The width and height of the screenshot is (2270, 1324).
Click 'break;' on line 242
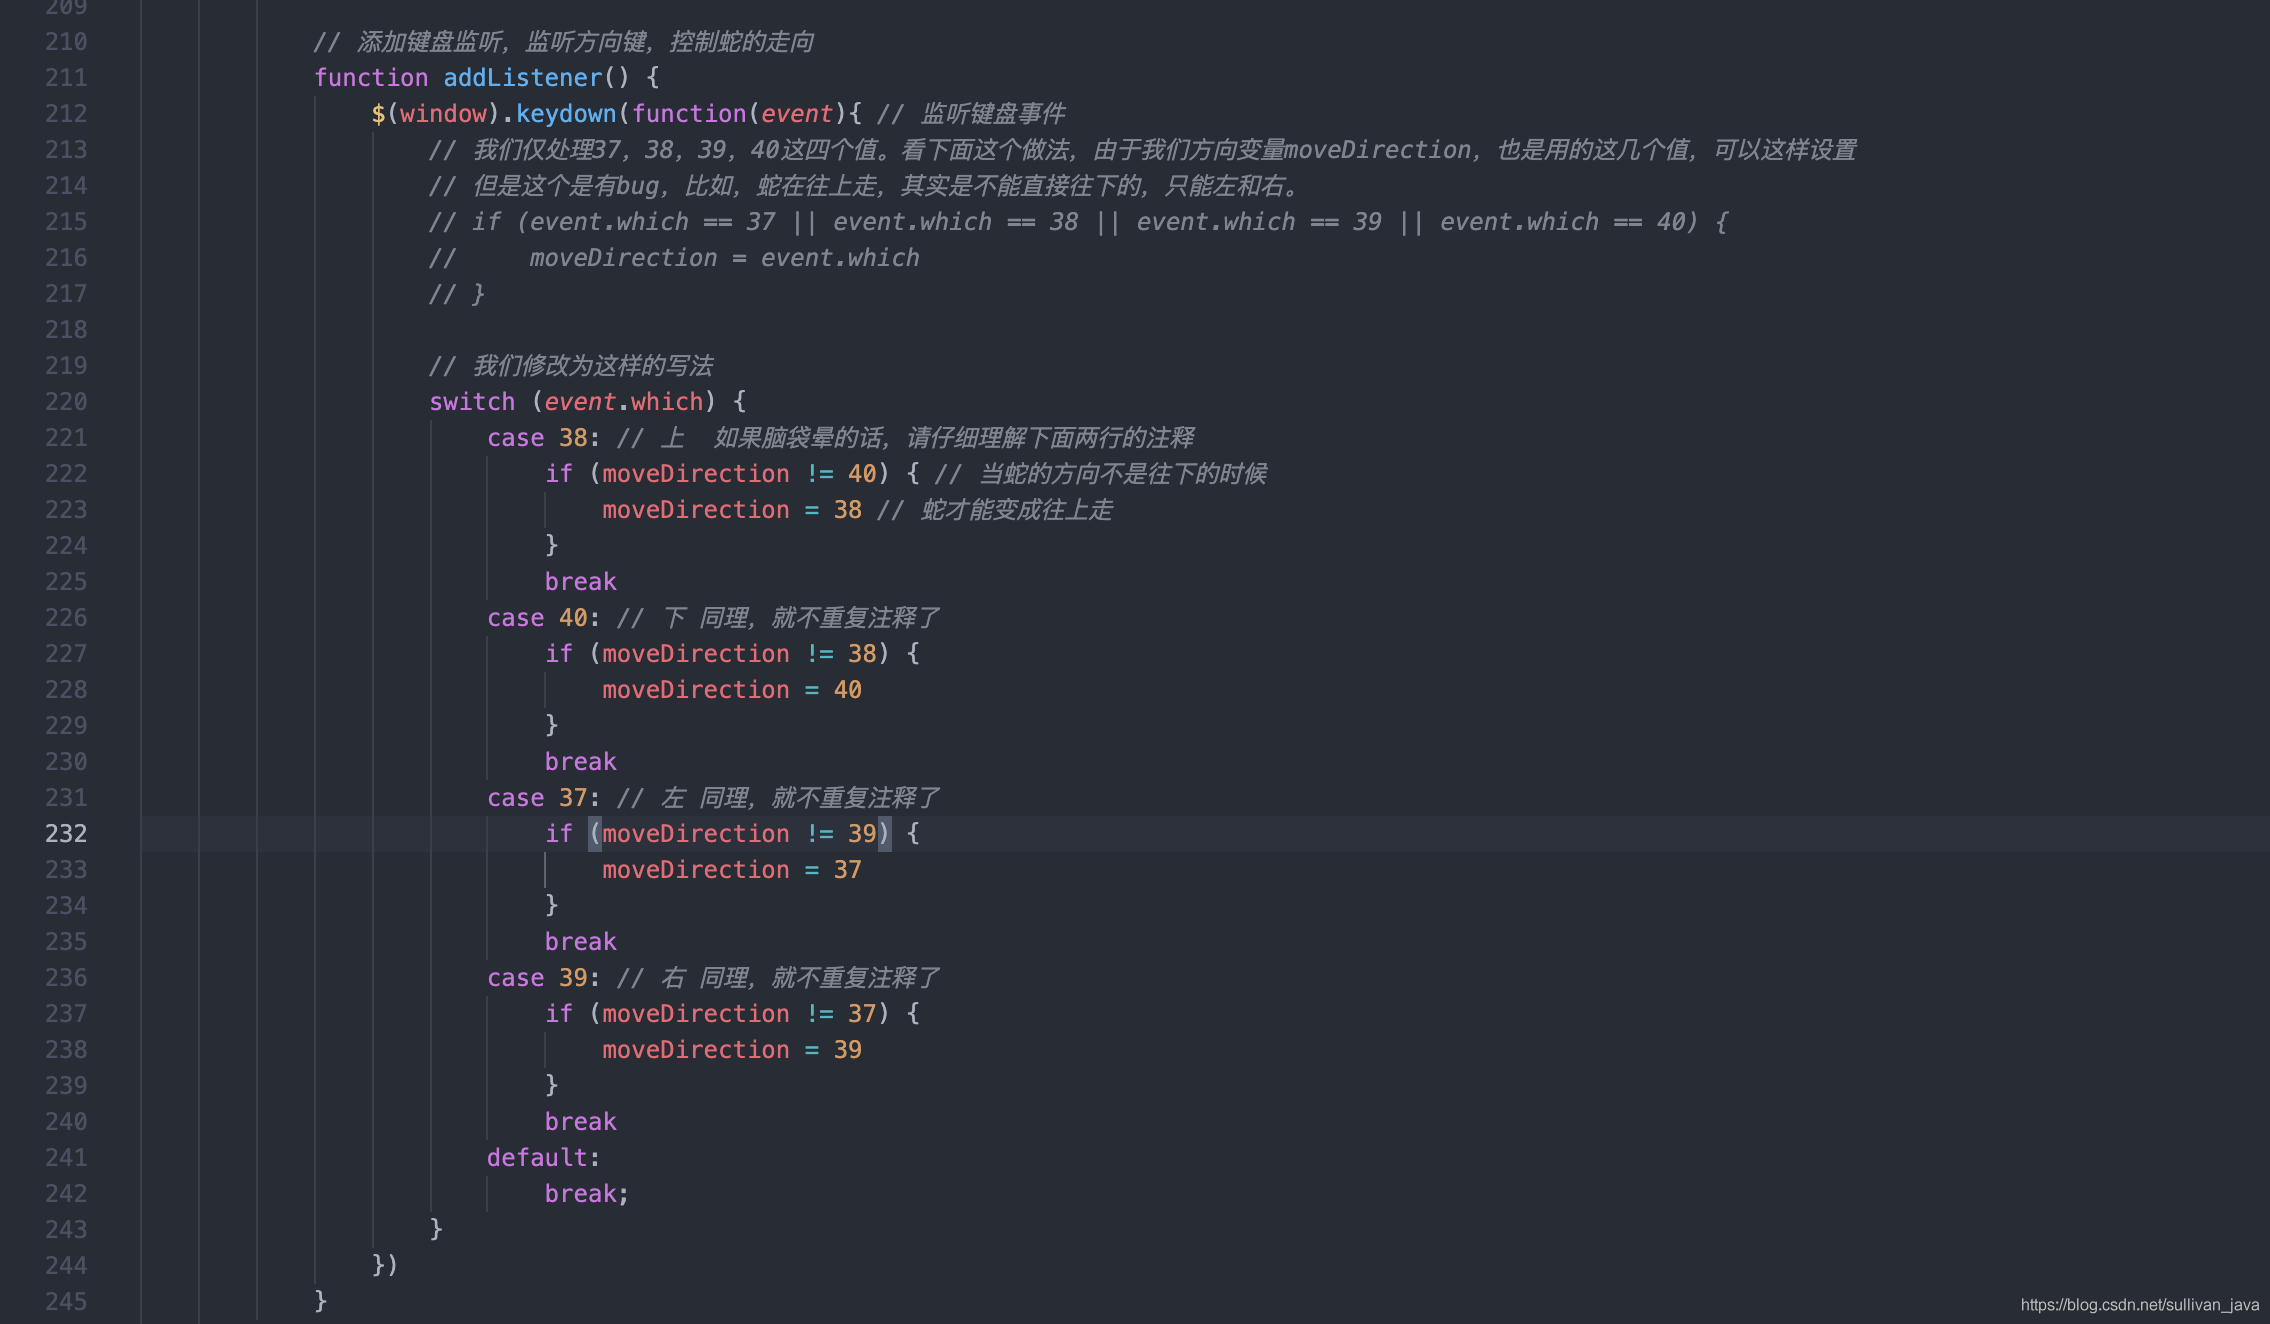coord(587,1194)
